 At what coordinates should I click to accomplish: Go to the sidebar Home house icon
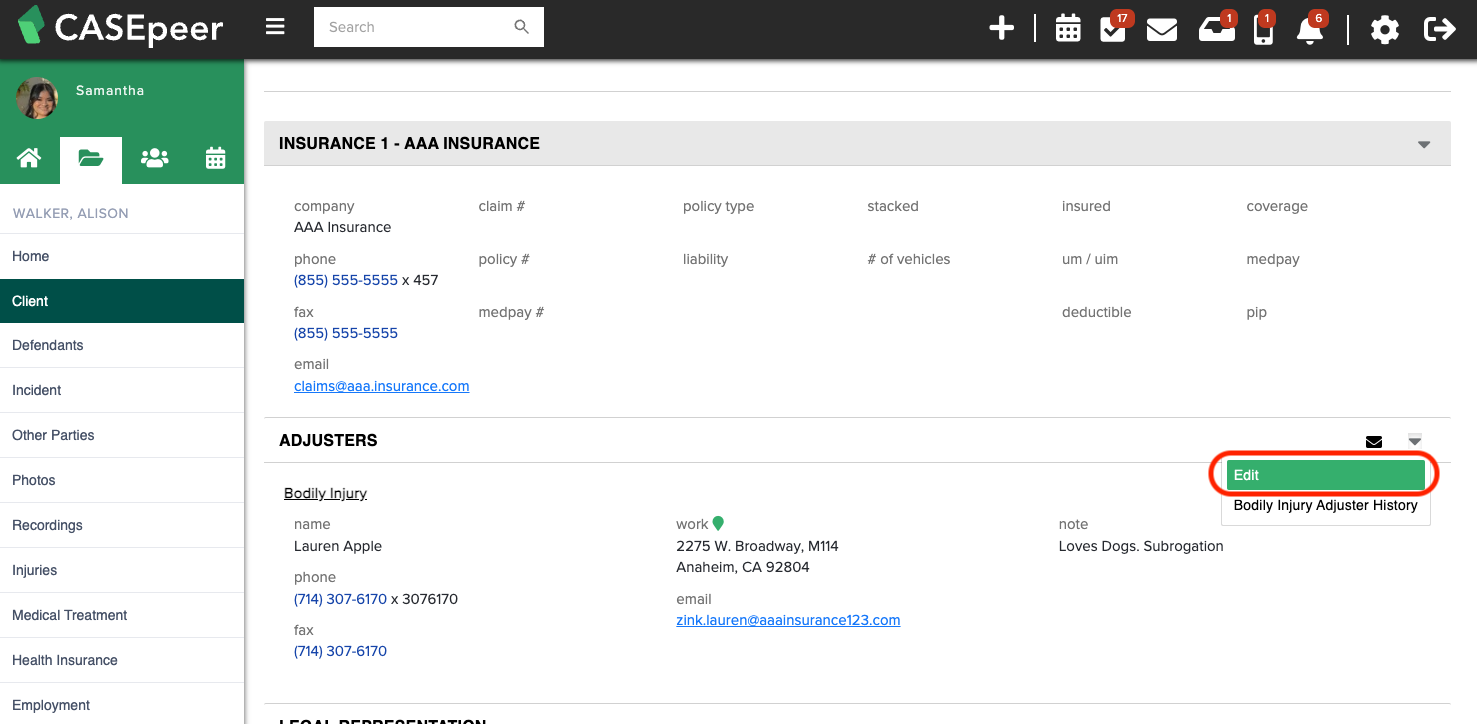coord(29,158)
